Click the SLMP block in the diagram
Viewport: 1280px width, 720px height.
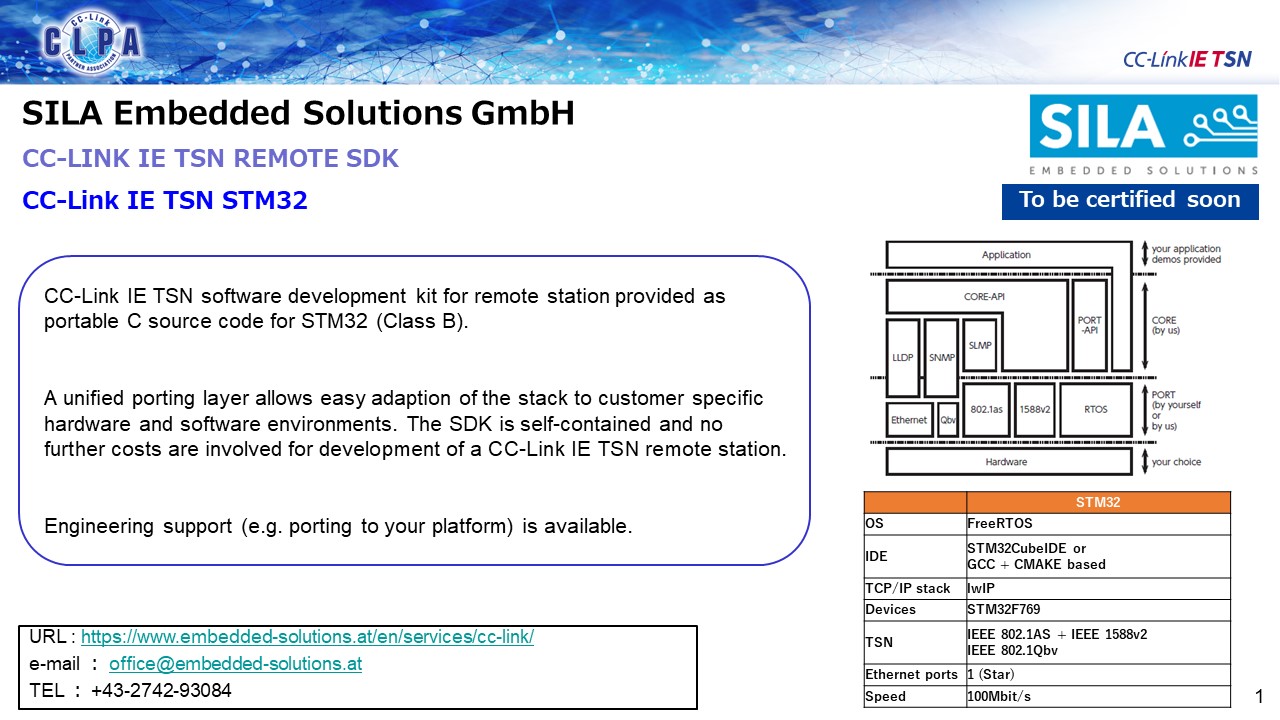(980, 345)
